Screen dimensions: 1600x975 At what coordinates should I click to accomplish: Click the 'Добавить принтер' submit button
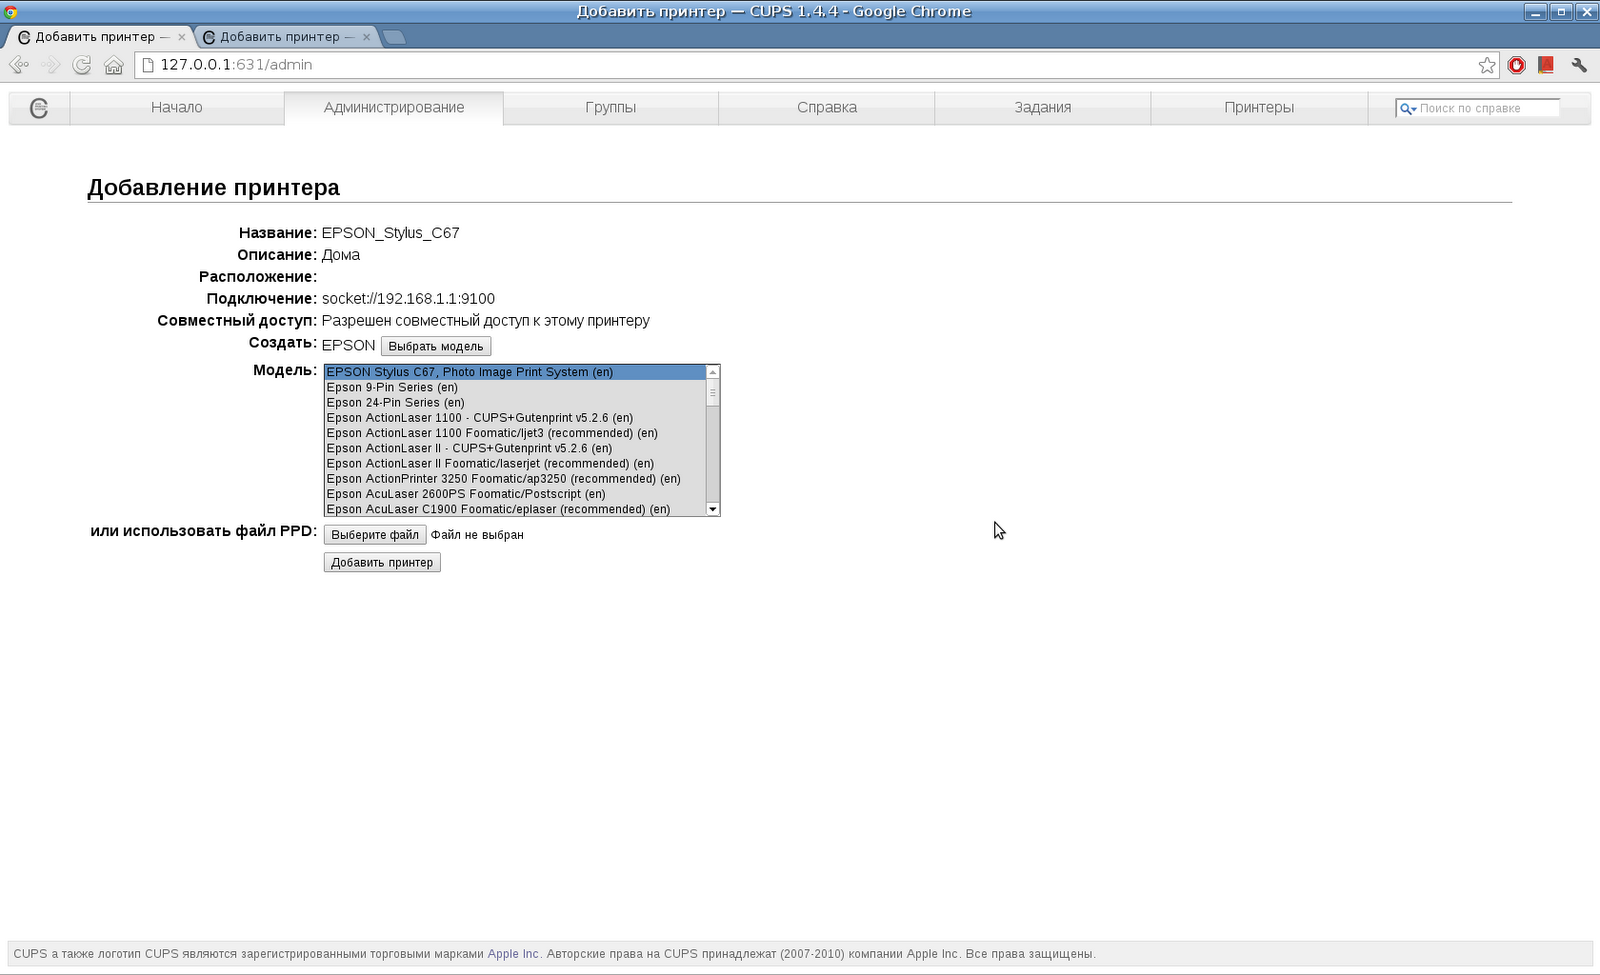(x=382, y=563)
